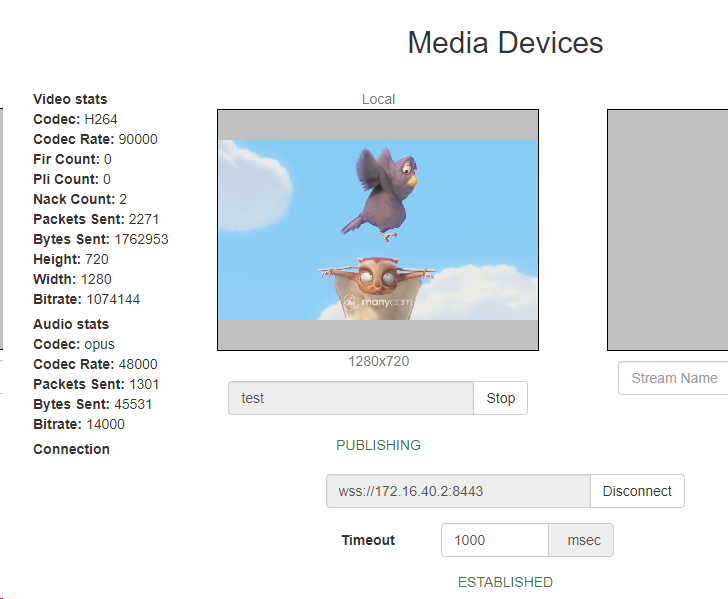Click the Packets Sent: 2271 line
The height and width of the screenshot is (599, 728).
pyautogui.click(x=96, y=219)
